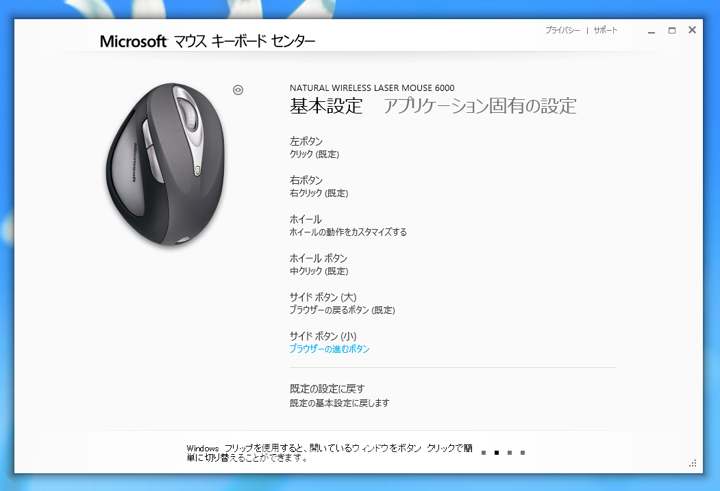Click 既定の設定に戻す to restore defaults
Screen dimensions: 720x491
(327, 389)
